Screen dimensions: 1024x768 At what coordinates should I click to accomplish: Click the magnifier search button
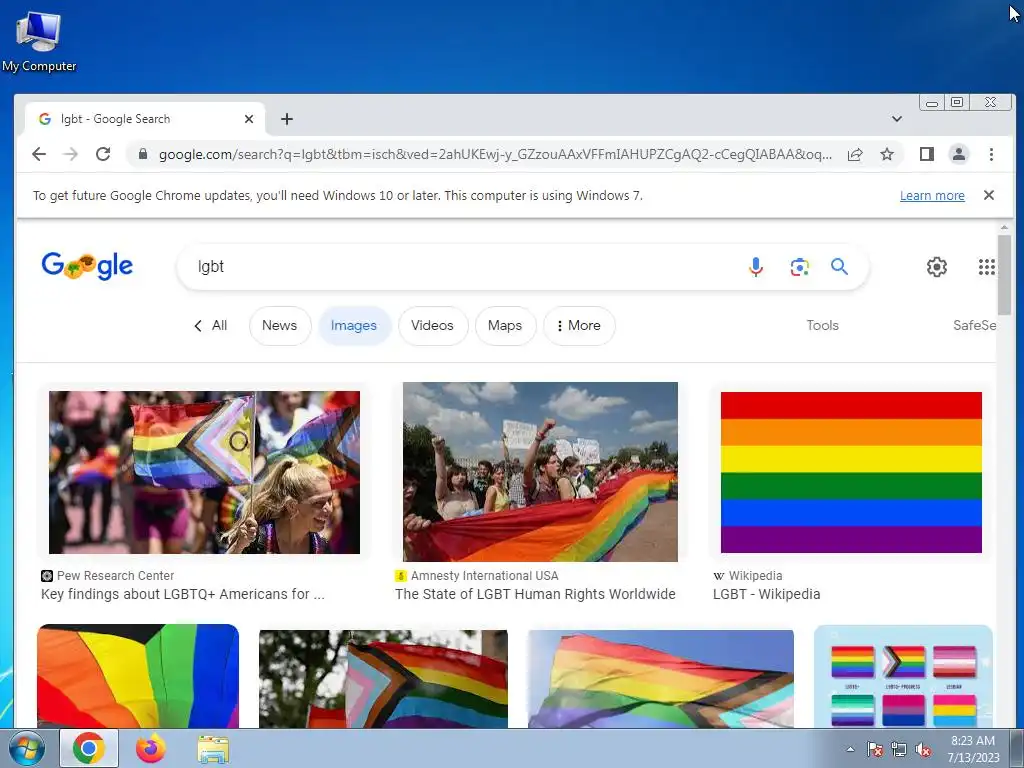[x=839, y=266]
